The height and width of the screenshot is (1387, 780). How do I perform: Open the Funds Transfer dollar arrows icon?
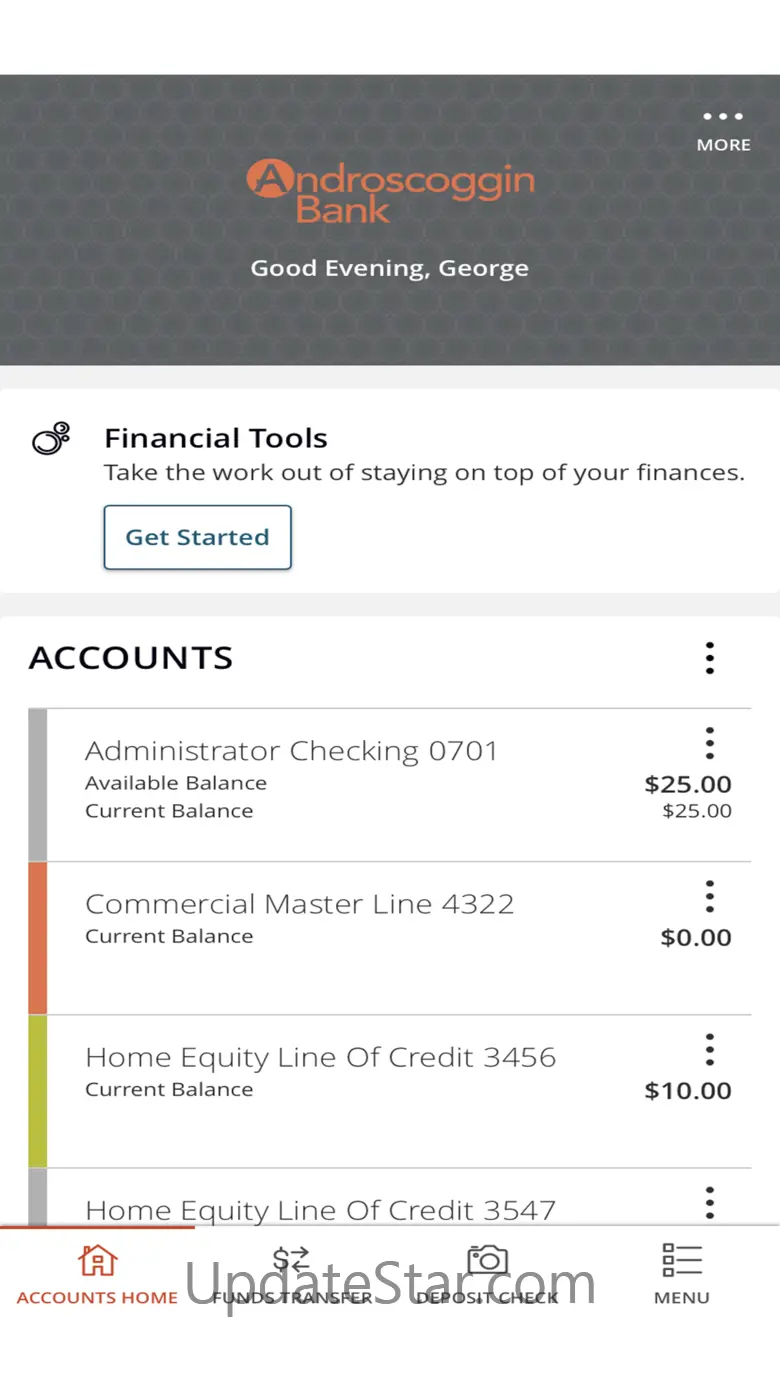(292, 1260)
